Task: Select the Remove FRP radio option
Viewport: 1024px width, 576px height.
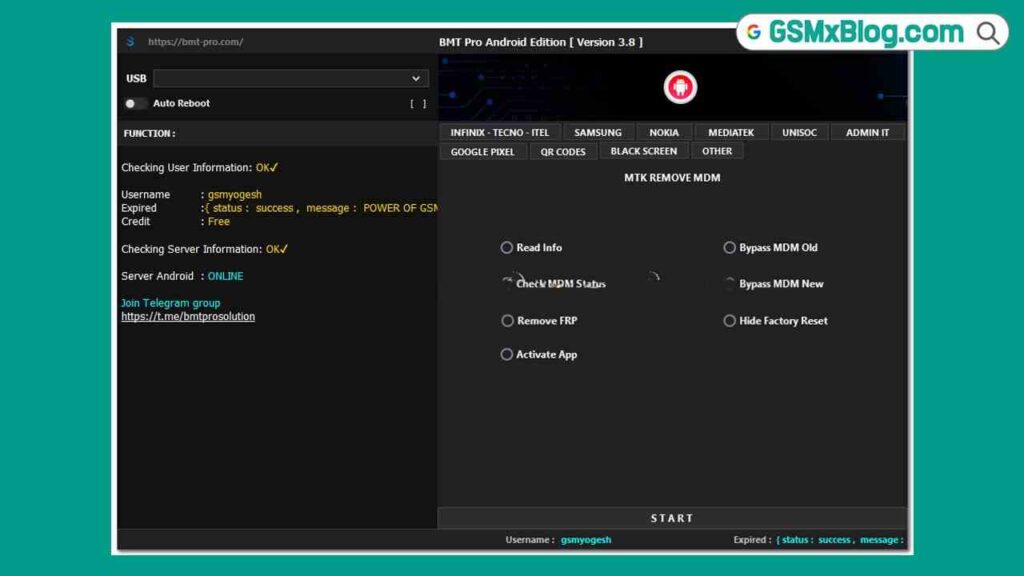Action: point(539,321)
